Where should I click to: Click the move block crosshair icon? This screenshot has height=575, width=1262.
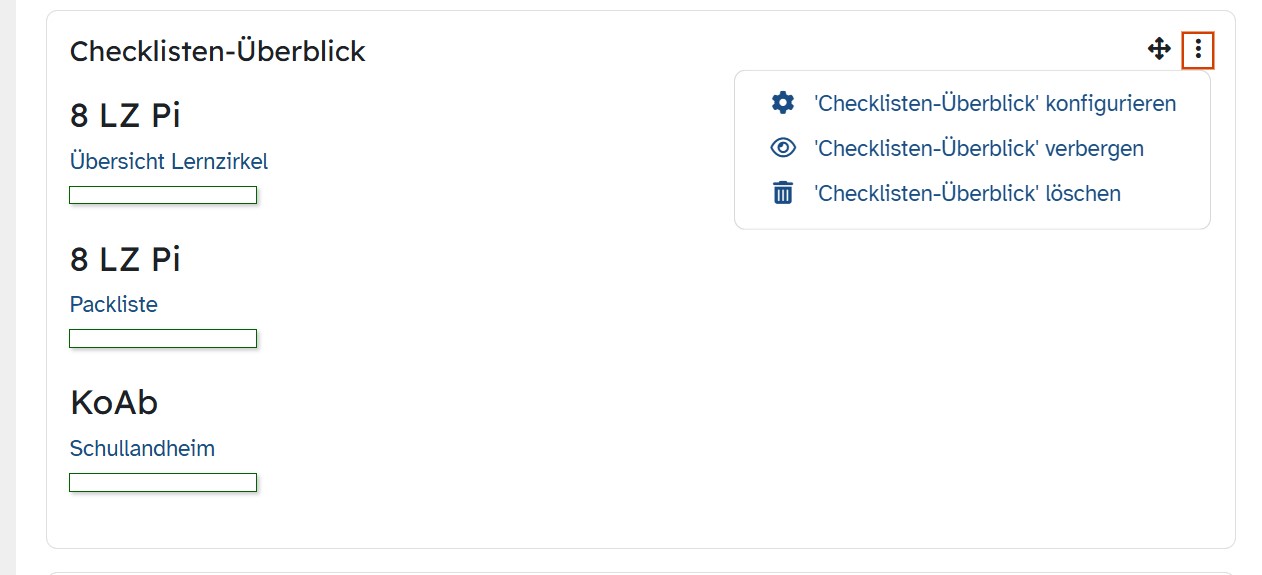tap(1159, 49)
